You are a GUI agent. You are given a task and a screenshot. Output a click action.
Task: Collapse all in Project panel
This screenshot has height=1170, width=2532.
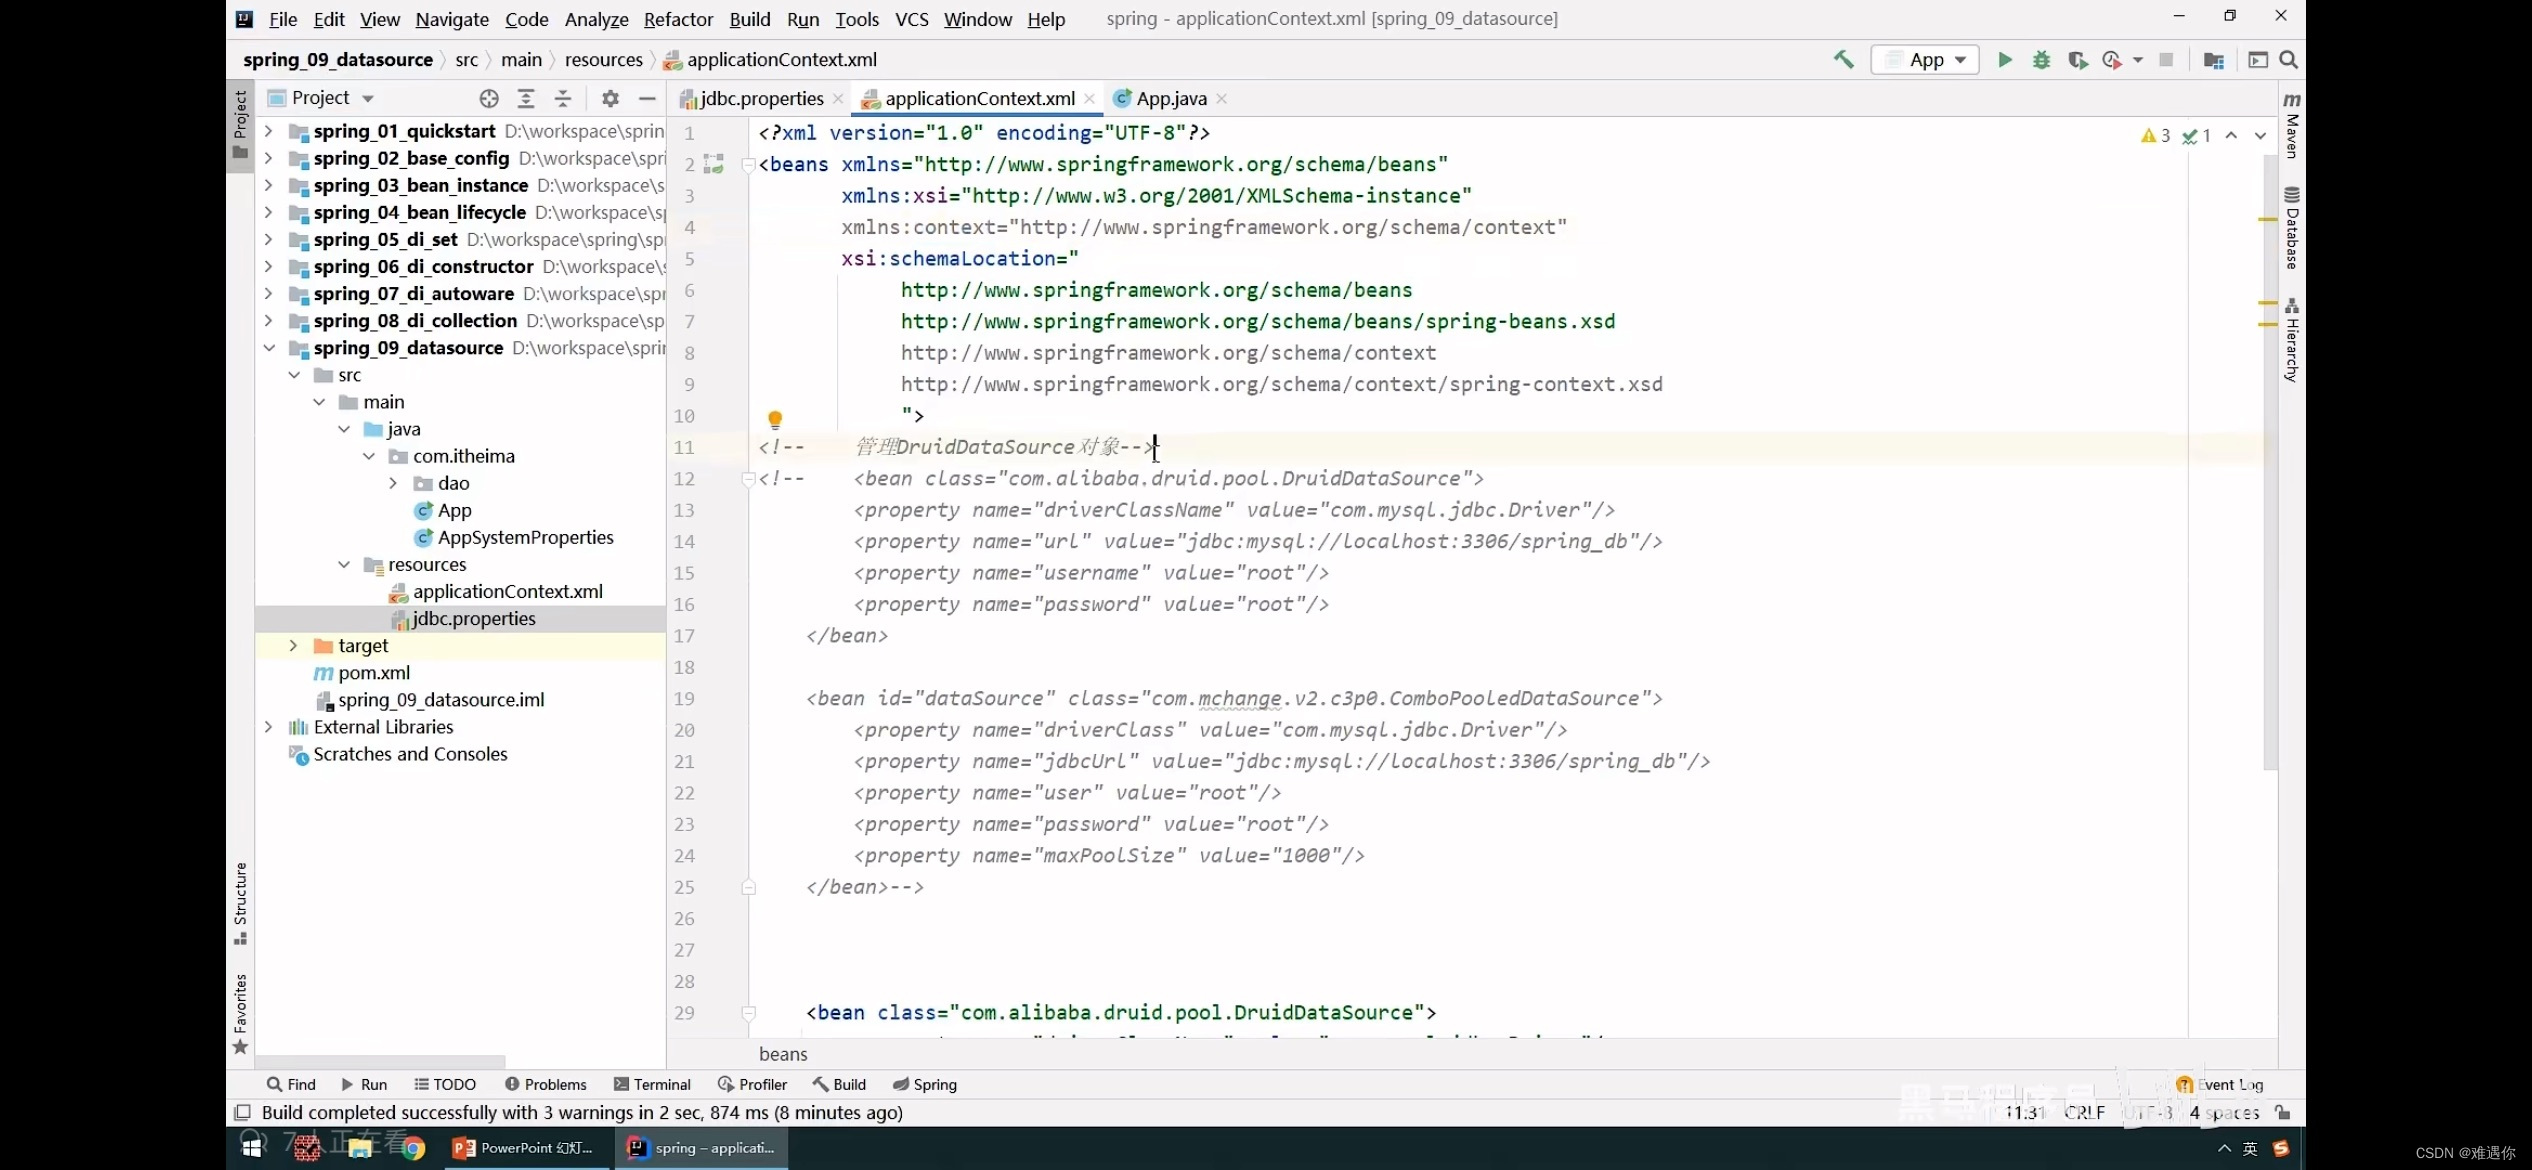pos(562,98)
